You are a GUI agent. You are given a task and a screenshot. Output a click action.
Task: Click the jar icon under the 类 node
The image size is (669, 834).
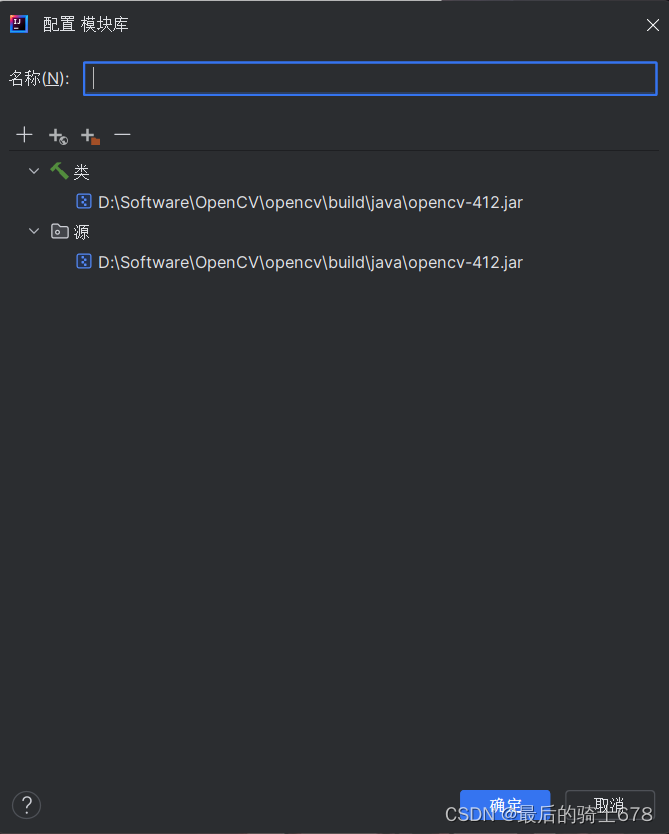coord(83,201)
